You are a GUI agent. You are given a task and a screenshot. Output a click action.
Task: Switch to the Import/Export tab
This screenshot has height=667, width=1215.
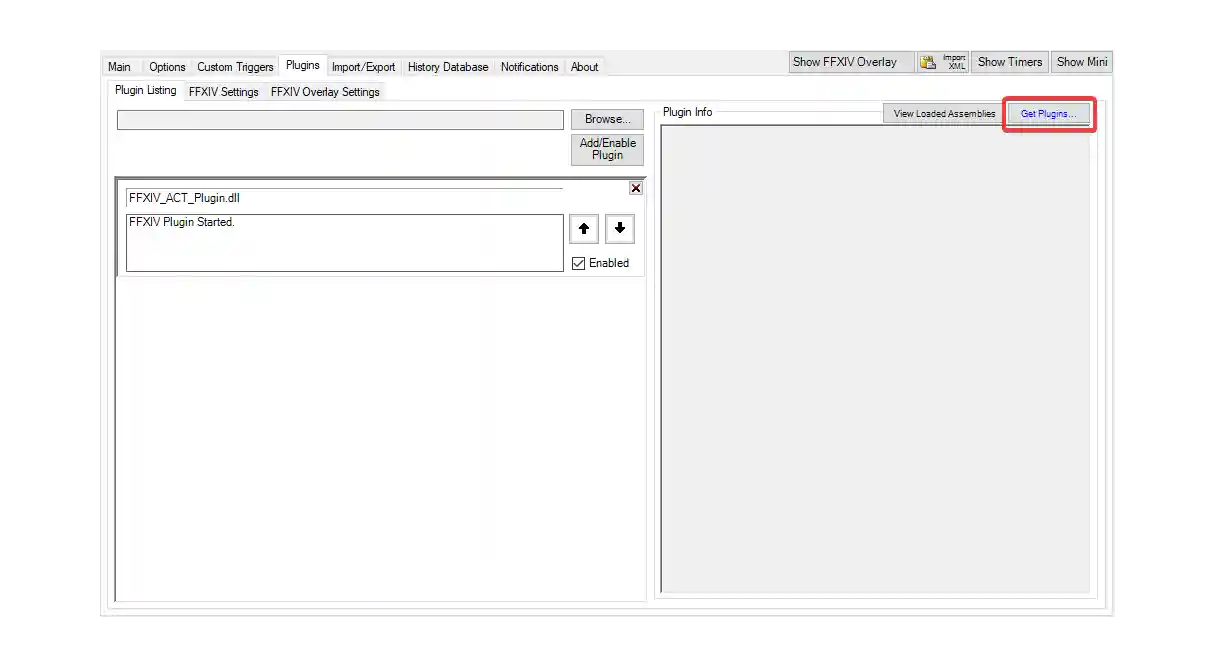coord(363,66)
